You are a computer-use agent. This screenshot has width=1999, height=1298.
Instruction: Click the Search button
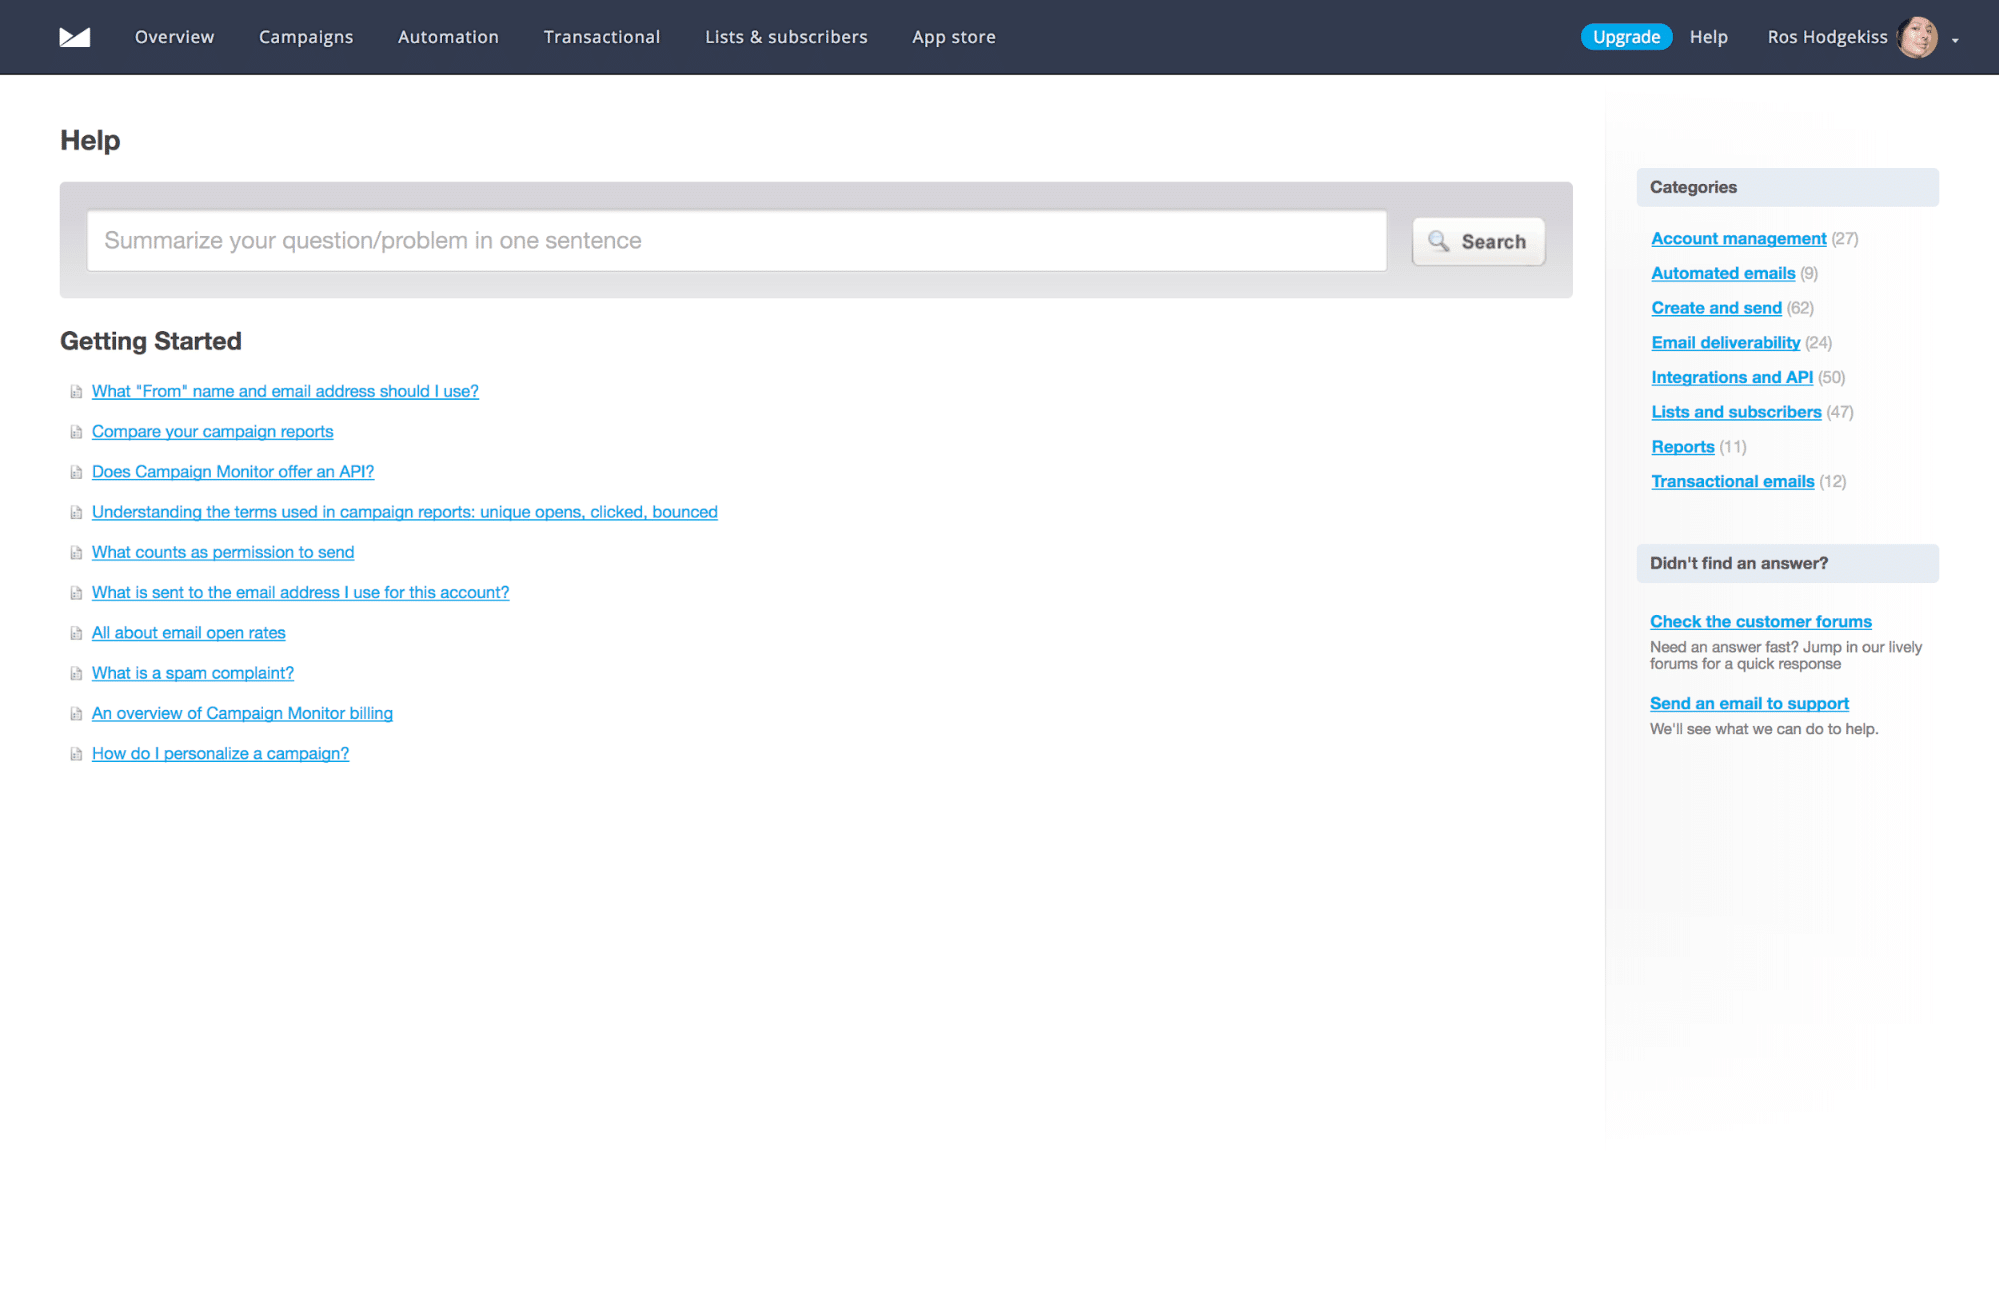click(1478, 241)
